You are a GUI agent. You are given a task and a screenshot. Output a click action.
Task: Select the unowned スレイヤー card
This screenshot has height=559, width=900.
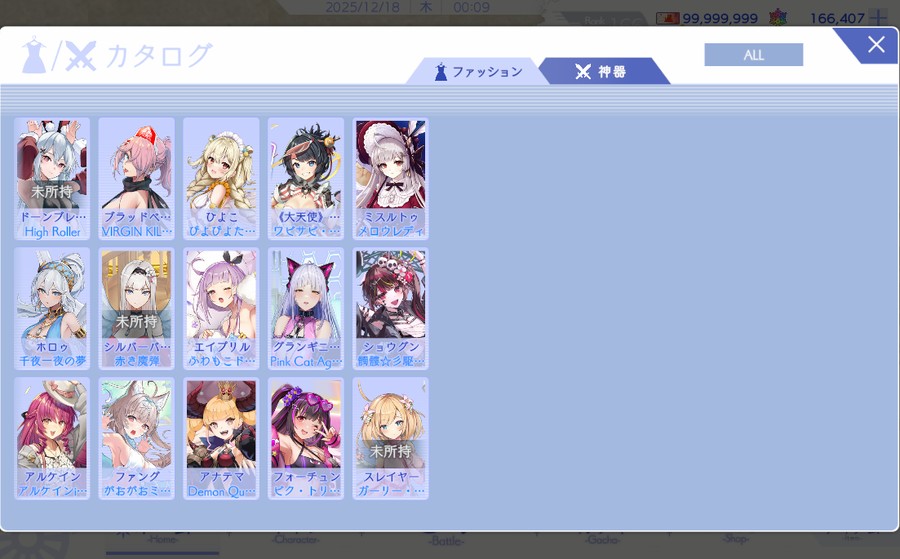coord(390,438)
